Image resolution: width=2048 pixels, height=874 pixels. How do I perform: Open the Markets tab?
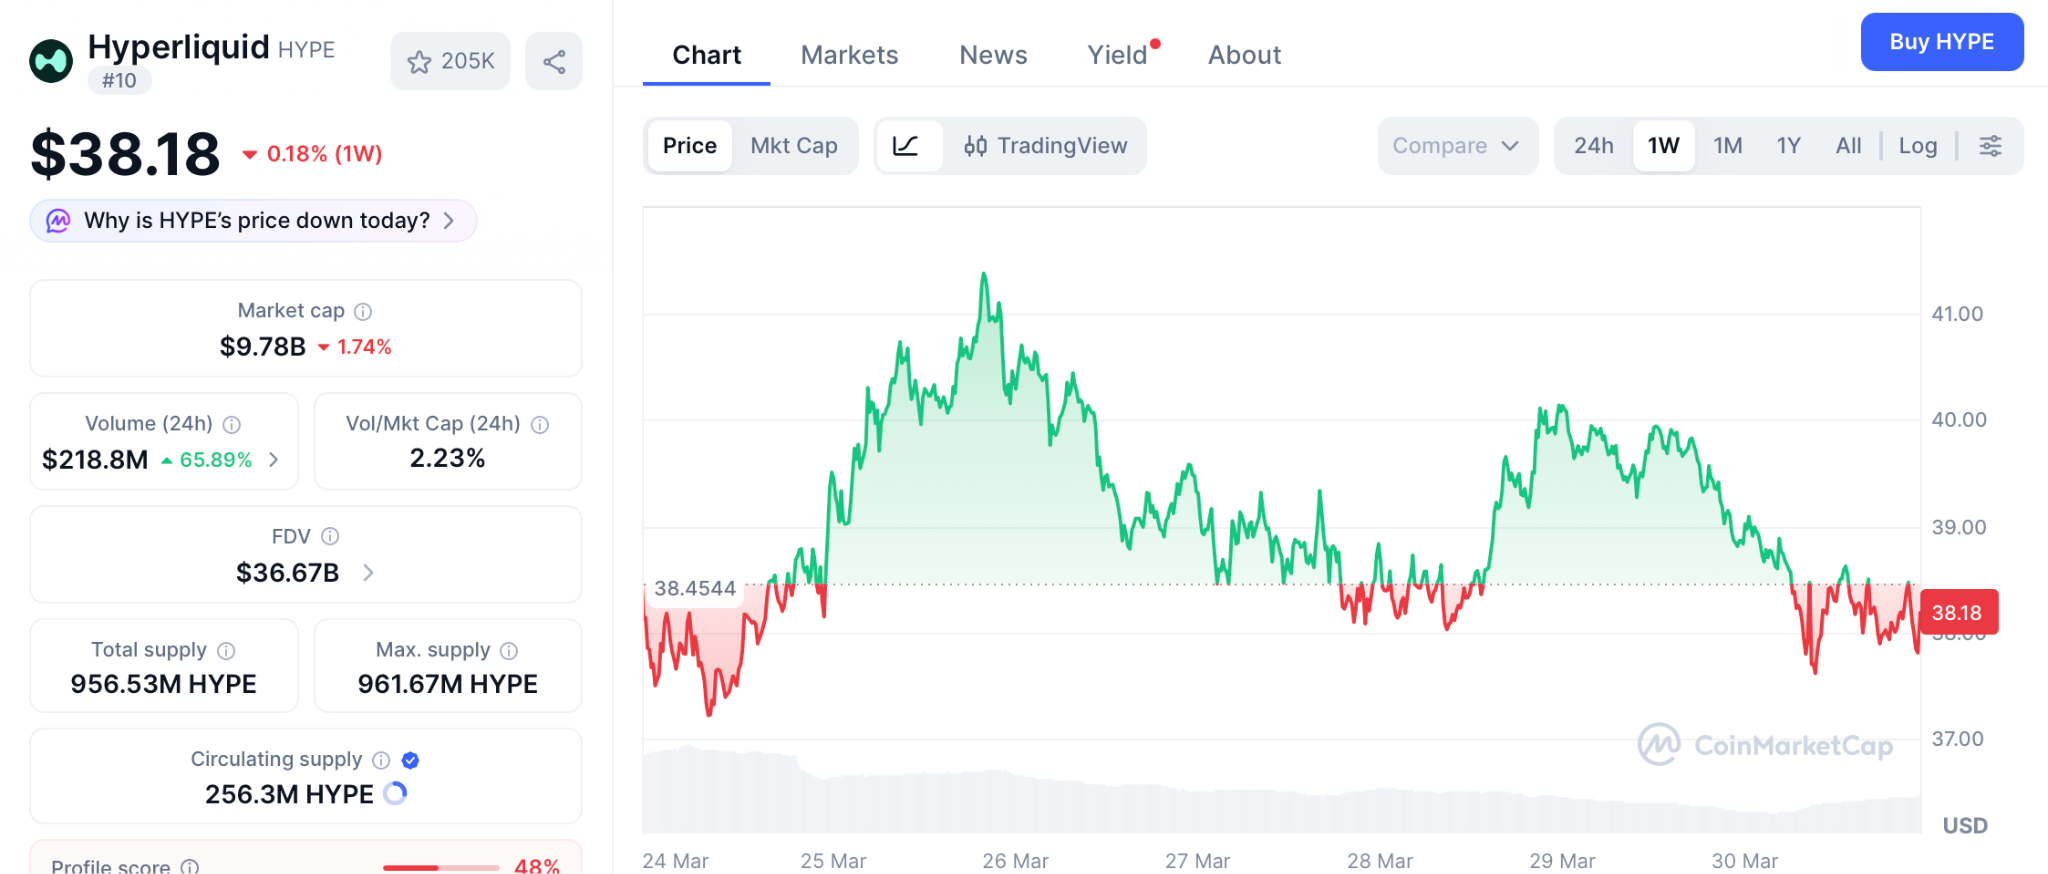pyautogui.click(x=849, y=55)
